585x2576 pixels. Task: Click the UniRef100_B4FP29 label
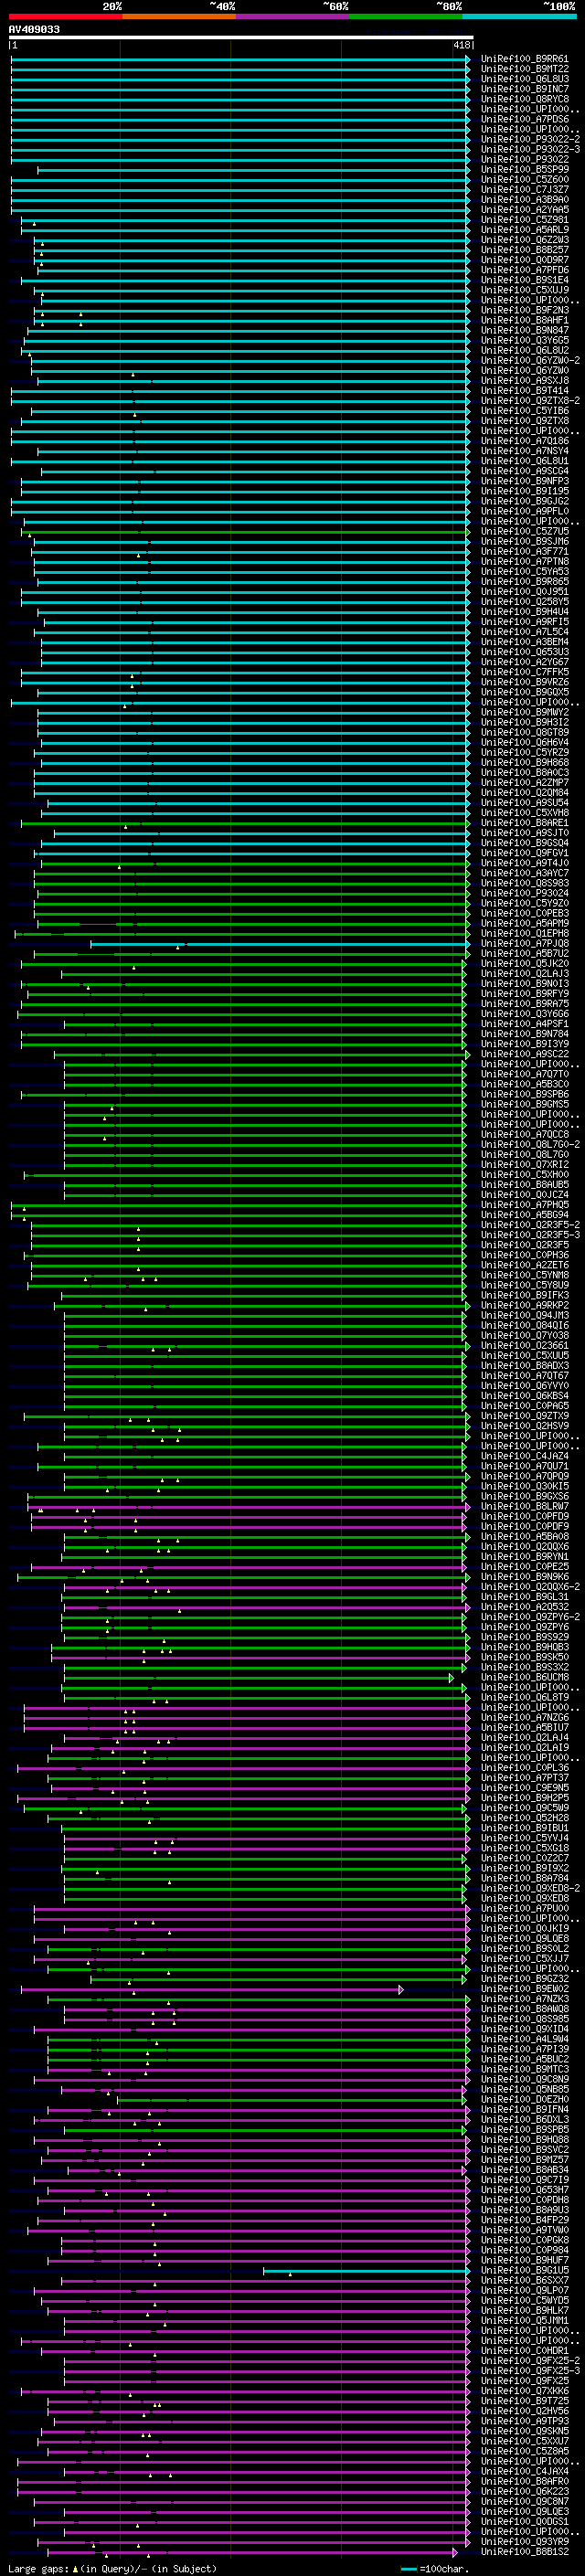(x=525, y=2220)
